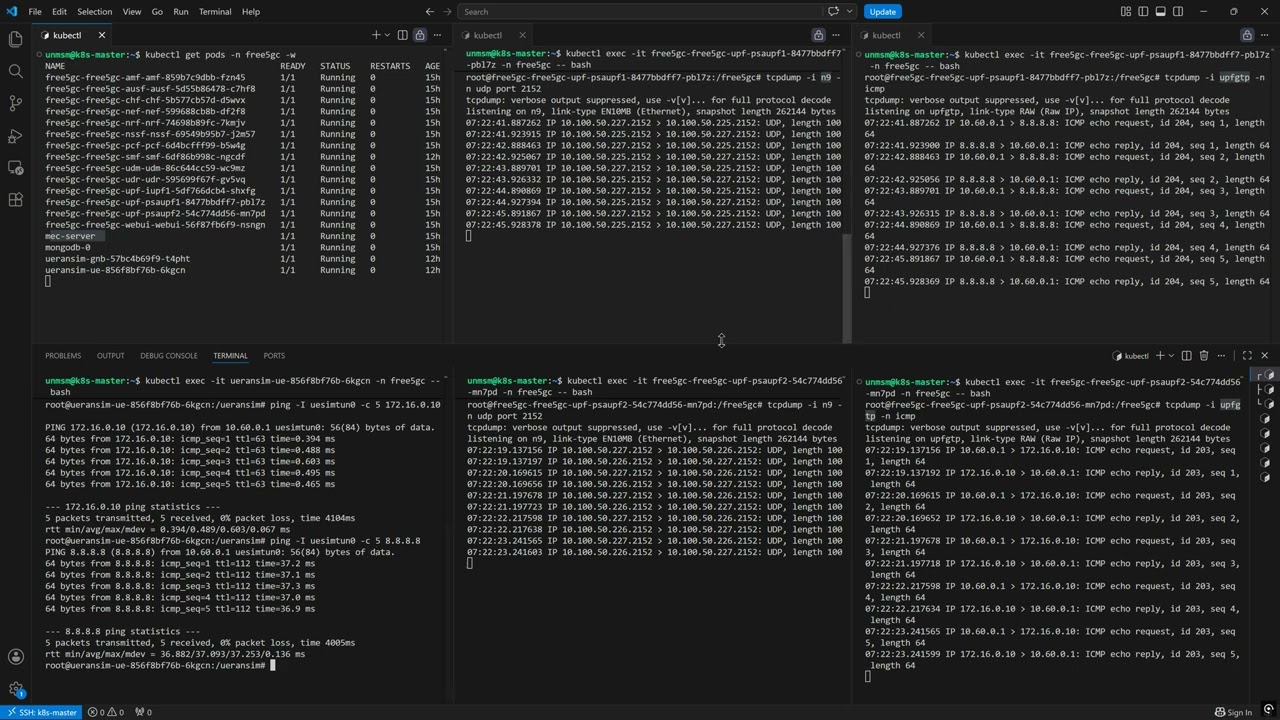This screenshot has width=1280, height=720.
Task: Focus the Search command center field
Action: pyautogui.click(x=638, y=12)
